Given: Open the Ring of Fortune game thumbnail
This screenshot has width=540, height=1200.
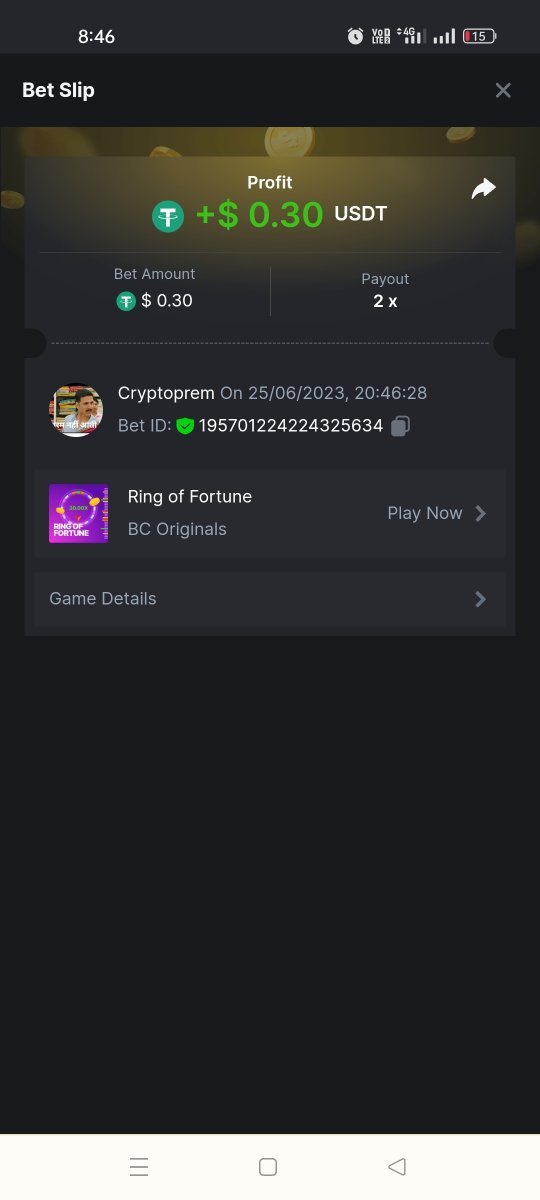Looking at the screenshot, I should tap(78, 513).
